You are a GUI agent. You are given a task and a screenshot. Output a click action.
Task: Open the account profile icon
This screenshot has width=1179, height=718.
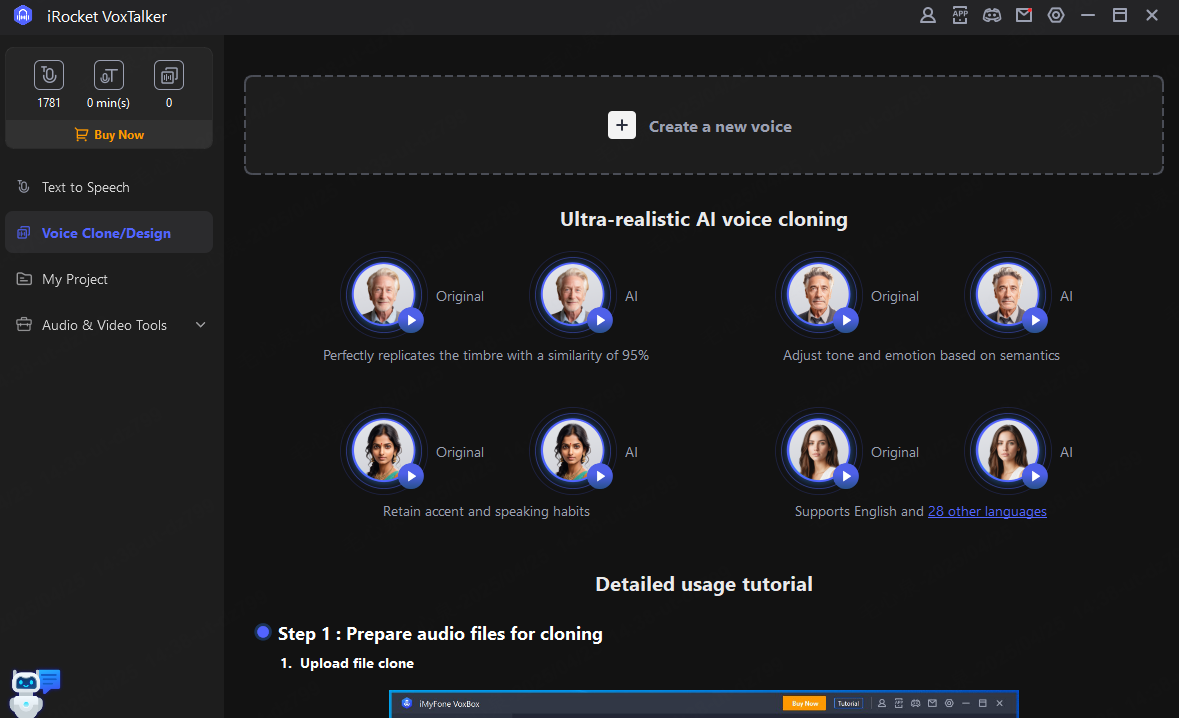pyautogui.click(x=928, y=15)
